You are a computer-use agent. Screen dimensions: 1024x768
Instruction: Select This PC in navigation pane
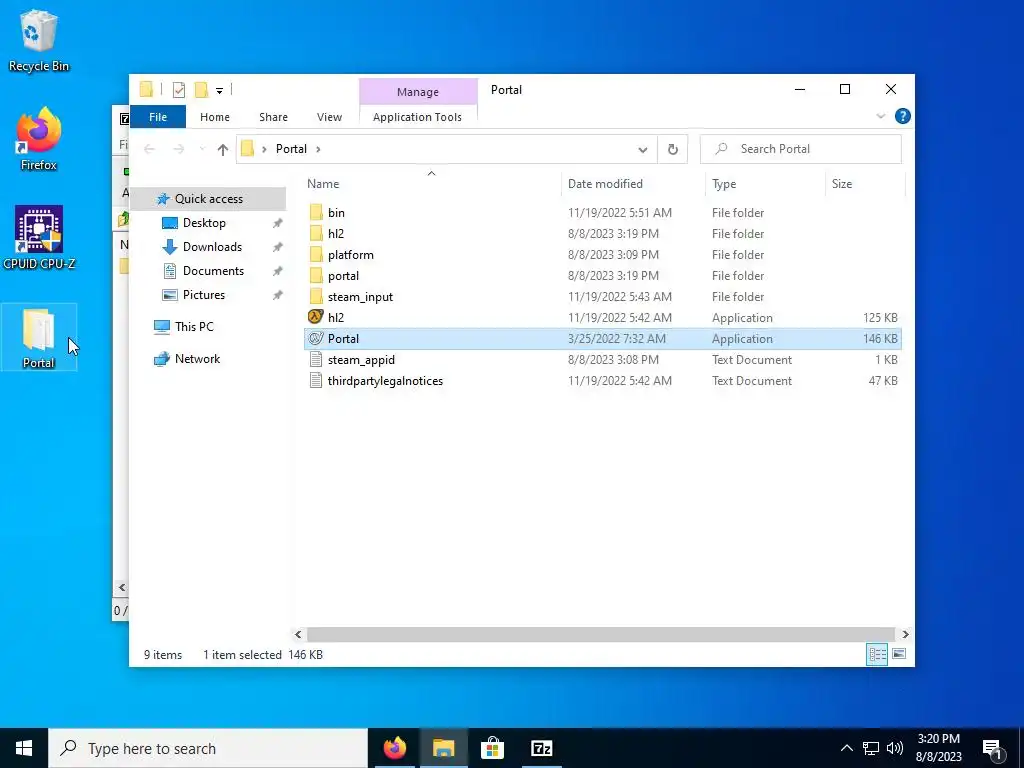pyautogui.click(x=194, y=327)
